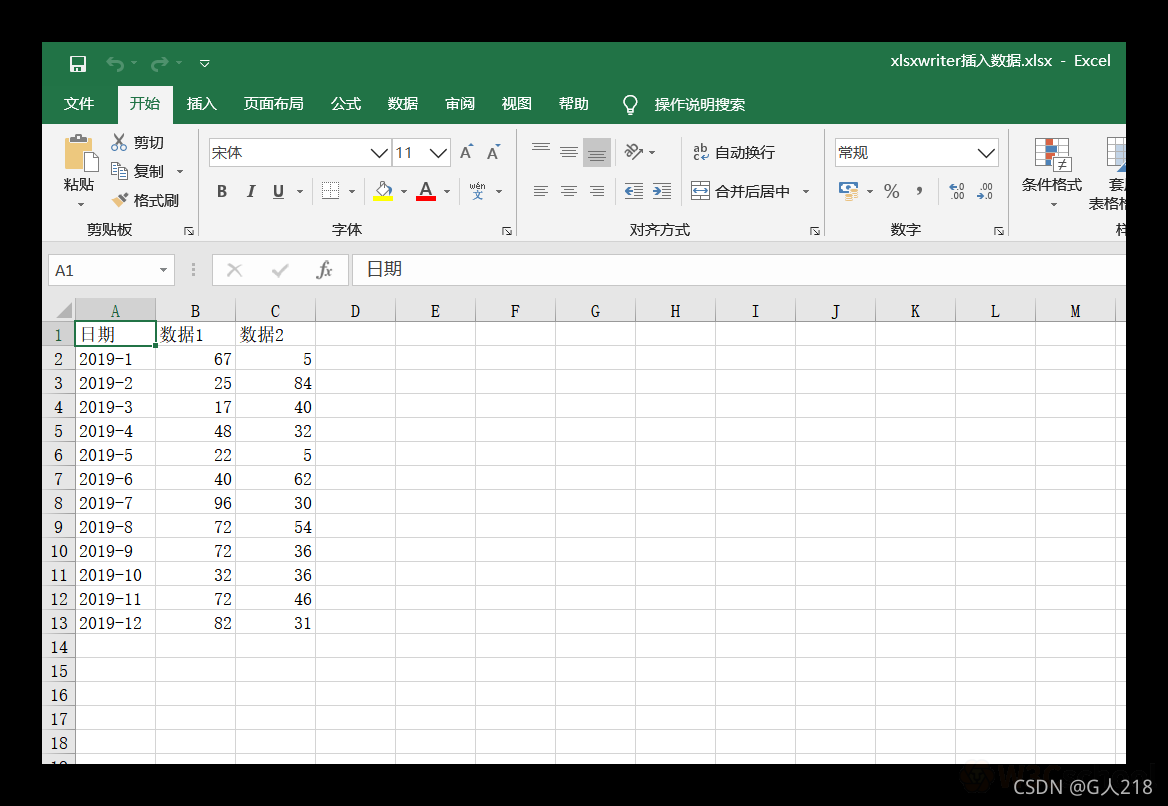Image resolution: width=1168 pixels, height=806 pixels.
Task: Switch to the 插入 ribbon tab
Action: pyautogui.click(x=201, y=104)
